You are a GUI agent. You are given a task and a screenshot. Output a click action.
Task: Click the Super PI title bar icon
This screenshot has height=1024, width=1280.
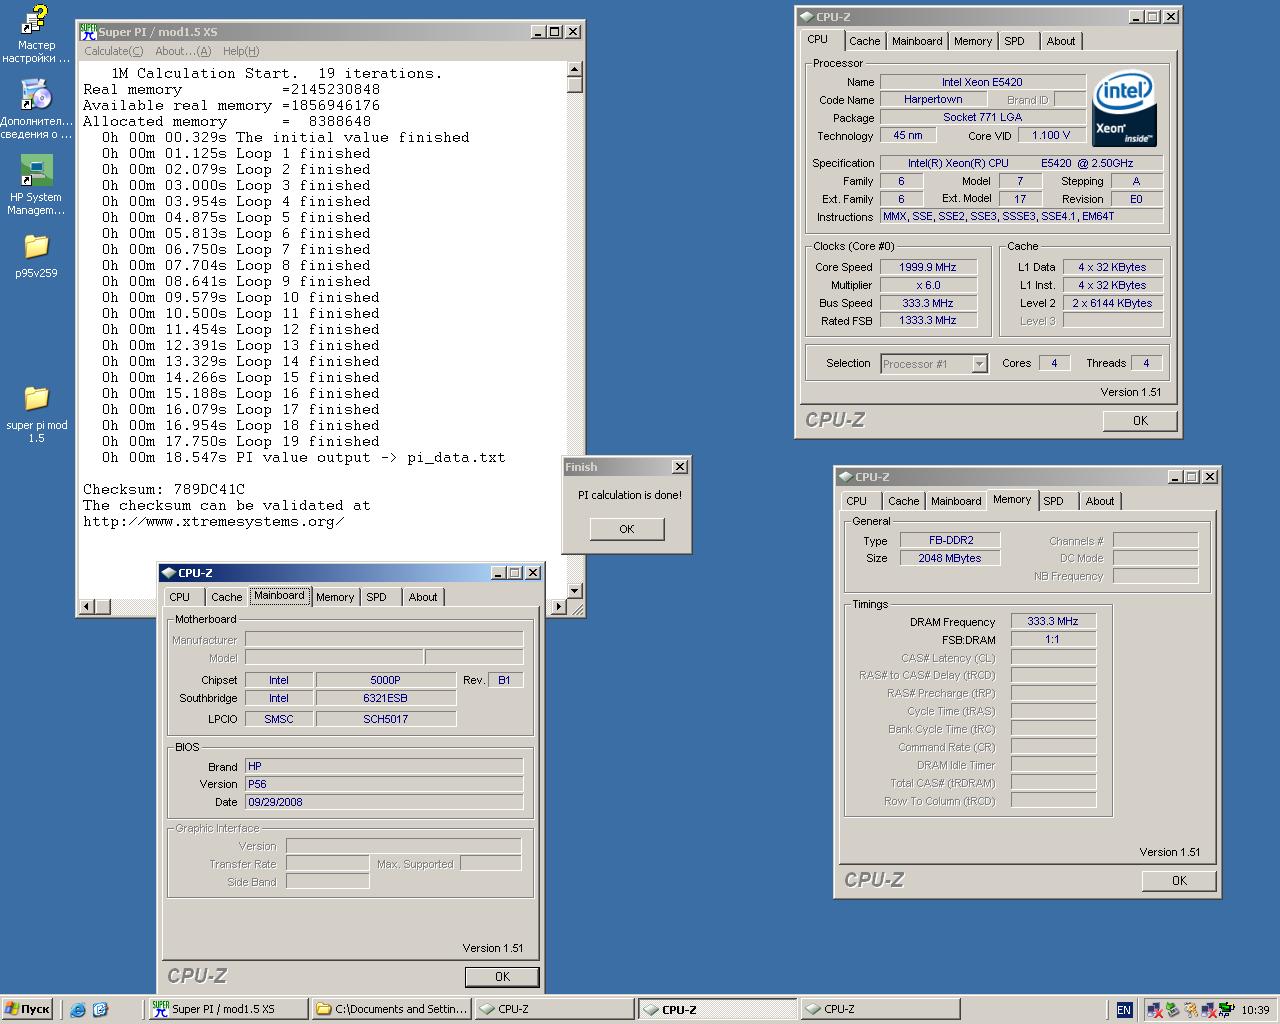click(88, 32)
